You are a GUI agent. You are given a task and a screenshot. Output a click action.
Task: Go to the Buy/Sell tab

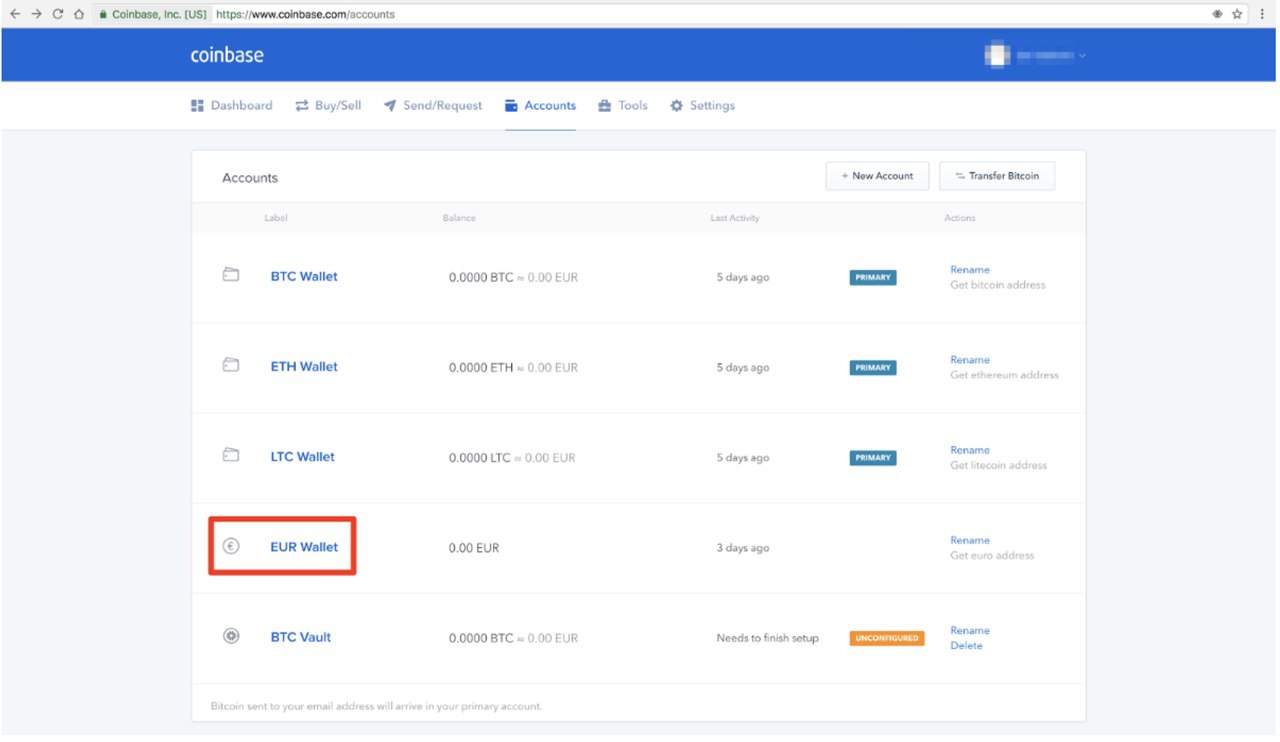[x=328, y=105]
